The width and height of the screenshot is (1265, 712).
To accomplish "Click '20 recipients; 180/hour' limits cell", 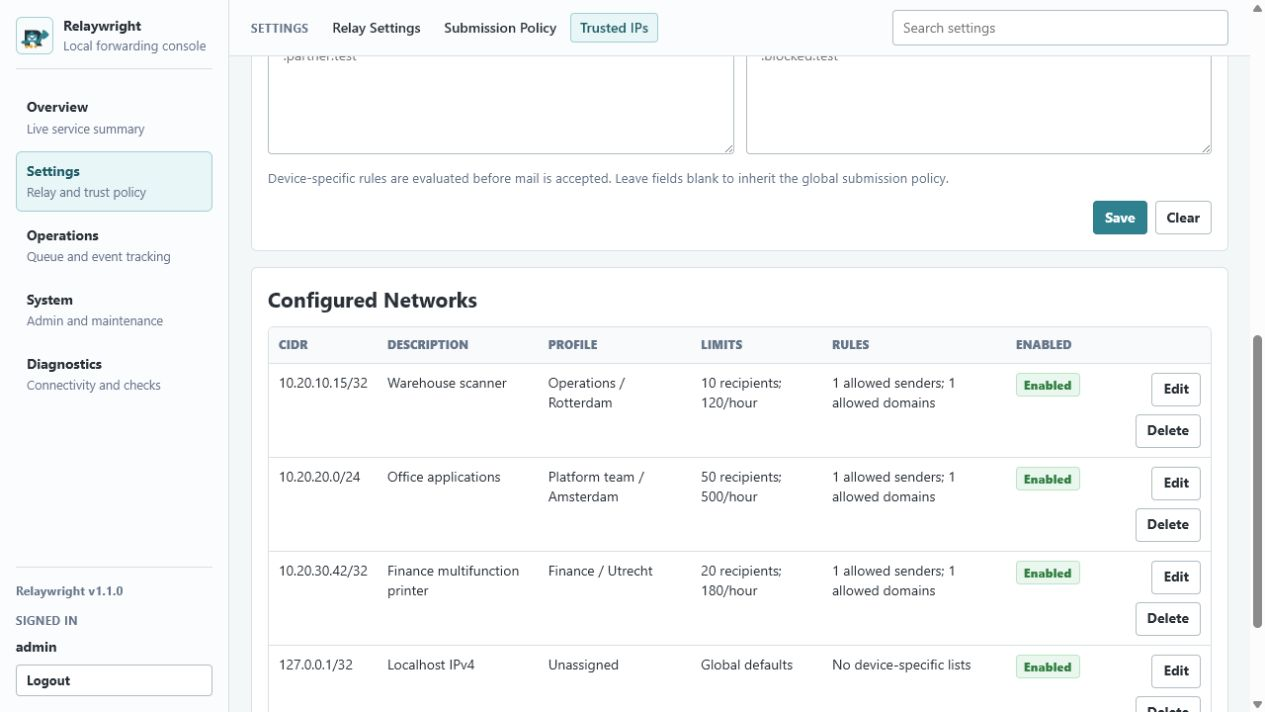I will pyautogui.click(x=741, y=581).
